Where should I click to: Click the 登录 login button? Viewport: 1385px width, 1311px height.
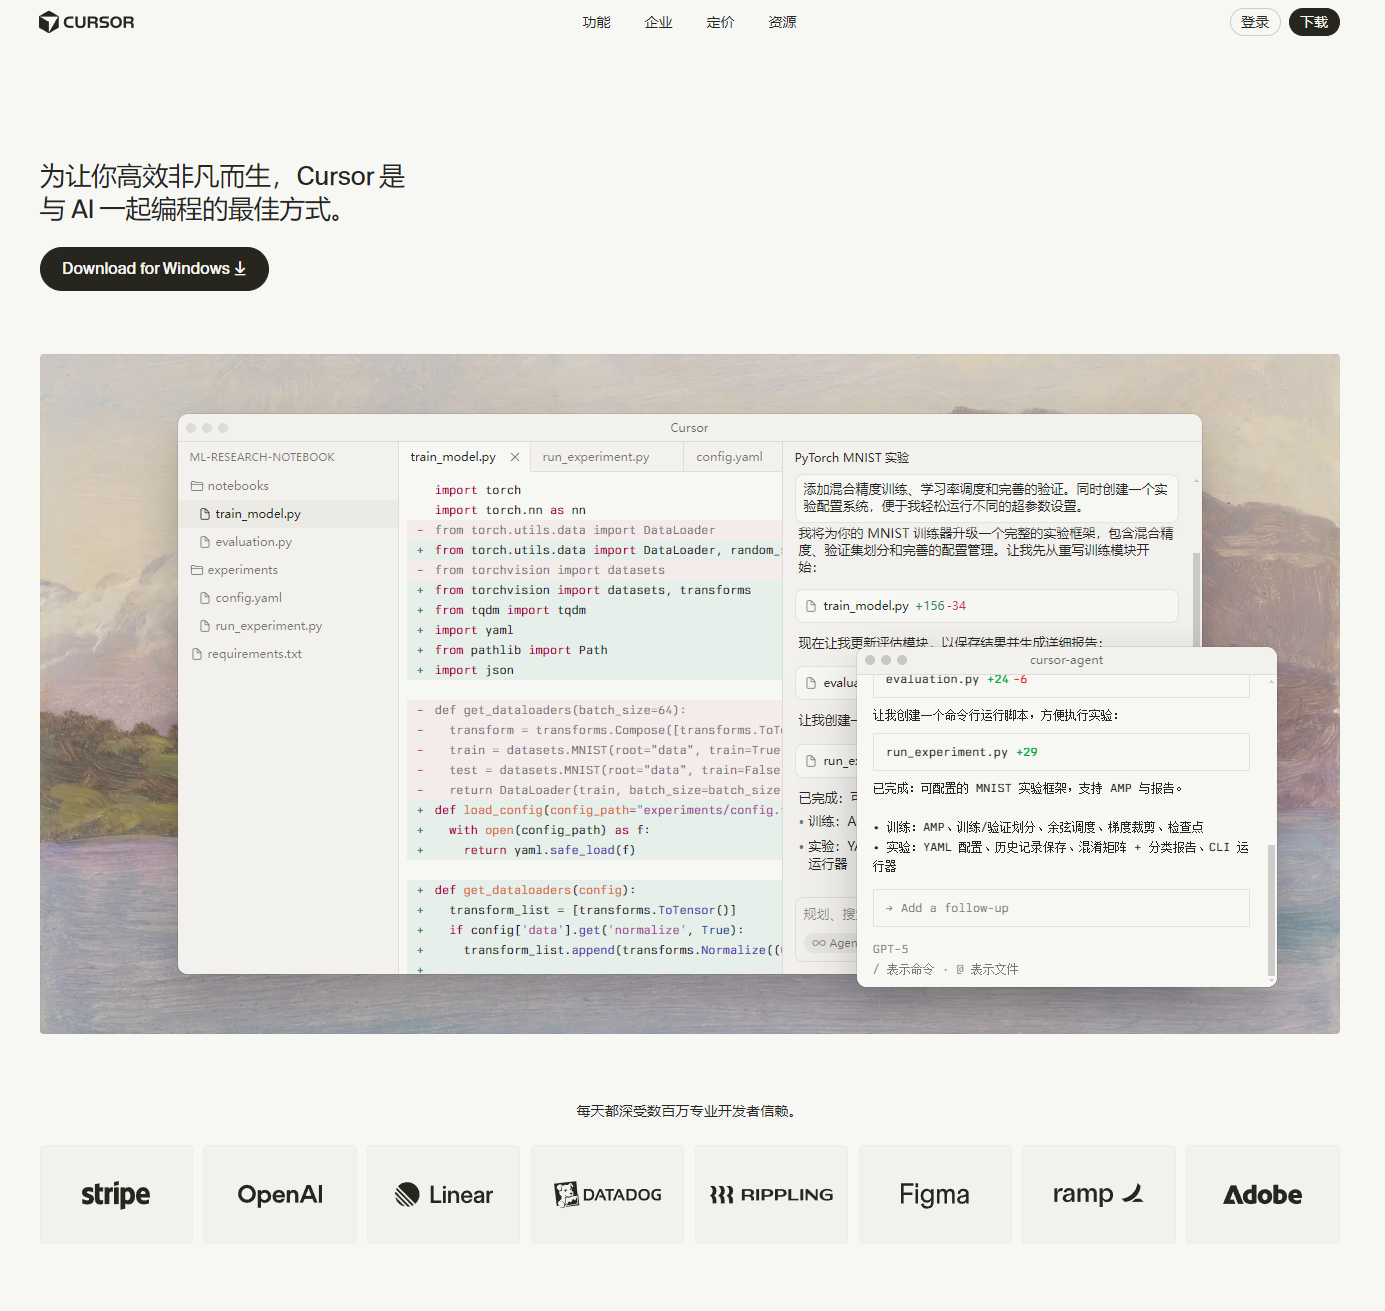click(1254, 22)
